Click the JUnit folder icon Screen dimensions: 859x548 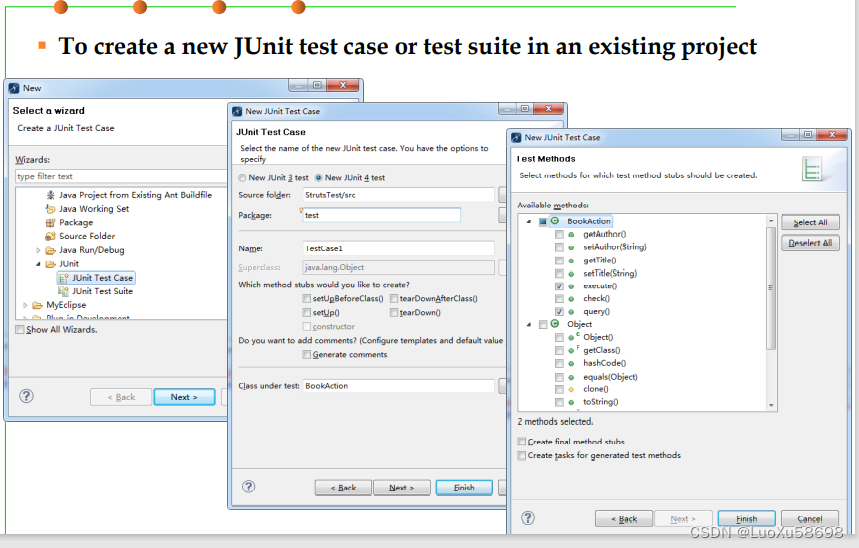[50, 264]
